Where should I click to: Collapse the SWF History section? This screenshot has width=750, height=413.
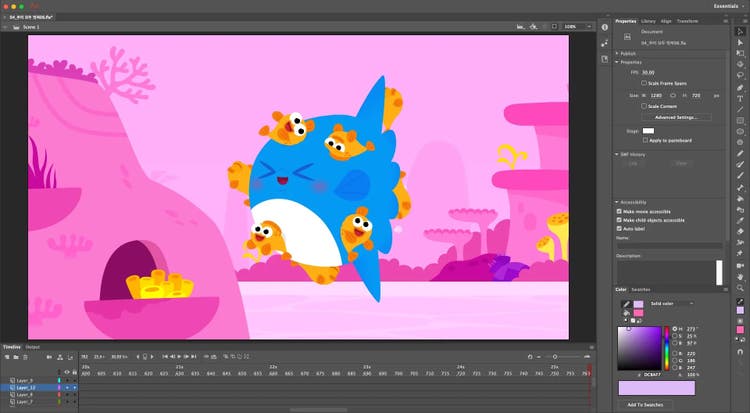(617, 155)
